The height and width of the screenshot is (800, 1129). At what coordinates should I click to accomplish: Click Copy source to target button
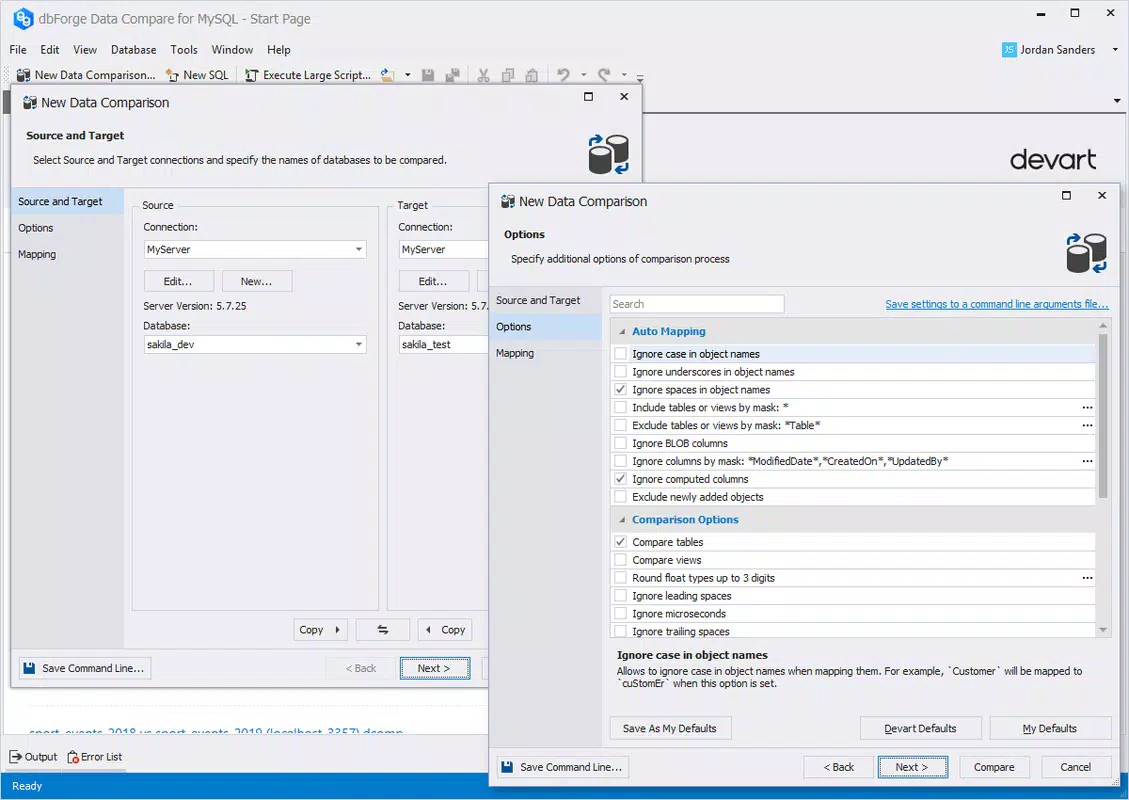click(320, 629)
